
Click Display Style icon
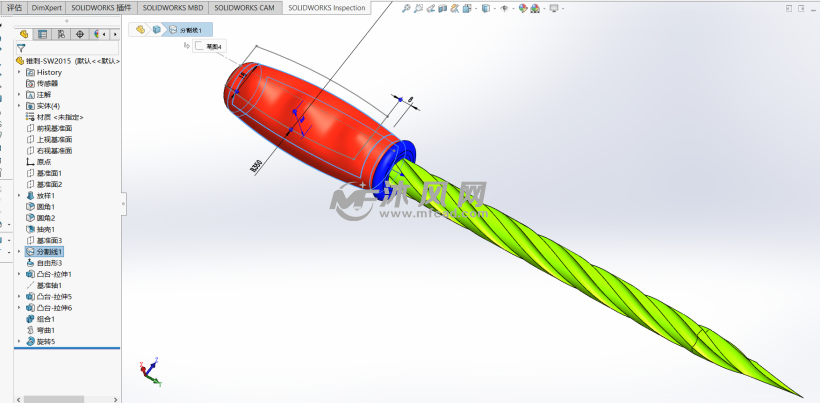485,8
